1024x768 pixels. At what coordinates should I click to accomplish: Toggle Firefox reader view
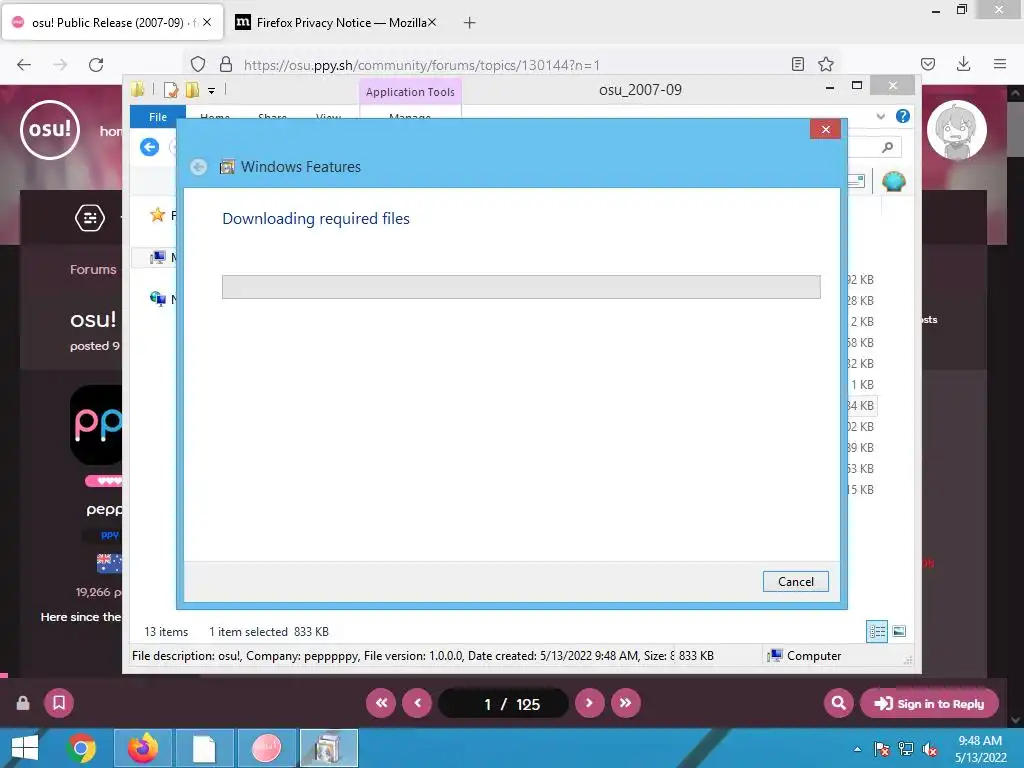tap(797, 64)
